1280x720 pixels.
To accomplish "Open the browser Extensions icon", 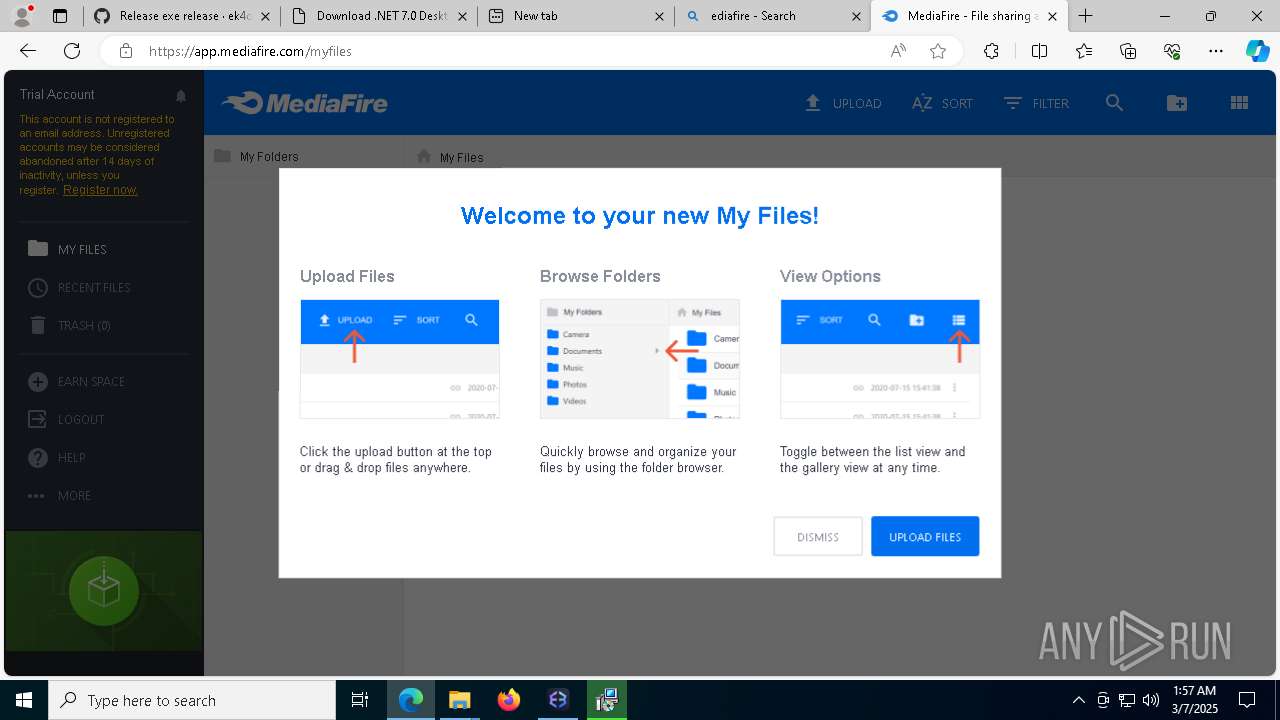I will [991, 51].
